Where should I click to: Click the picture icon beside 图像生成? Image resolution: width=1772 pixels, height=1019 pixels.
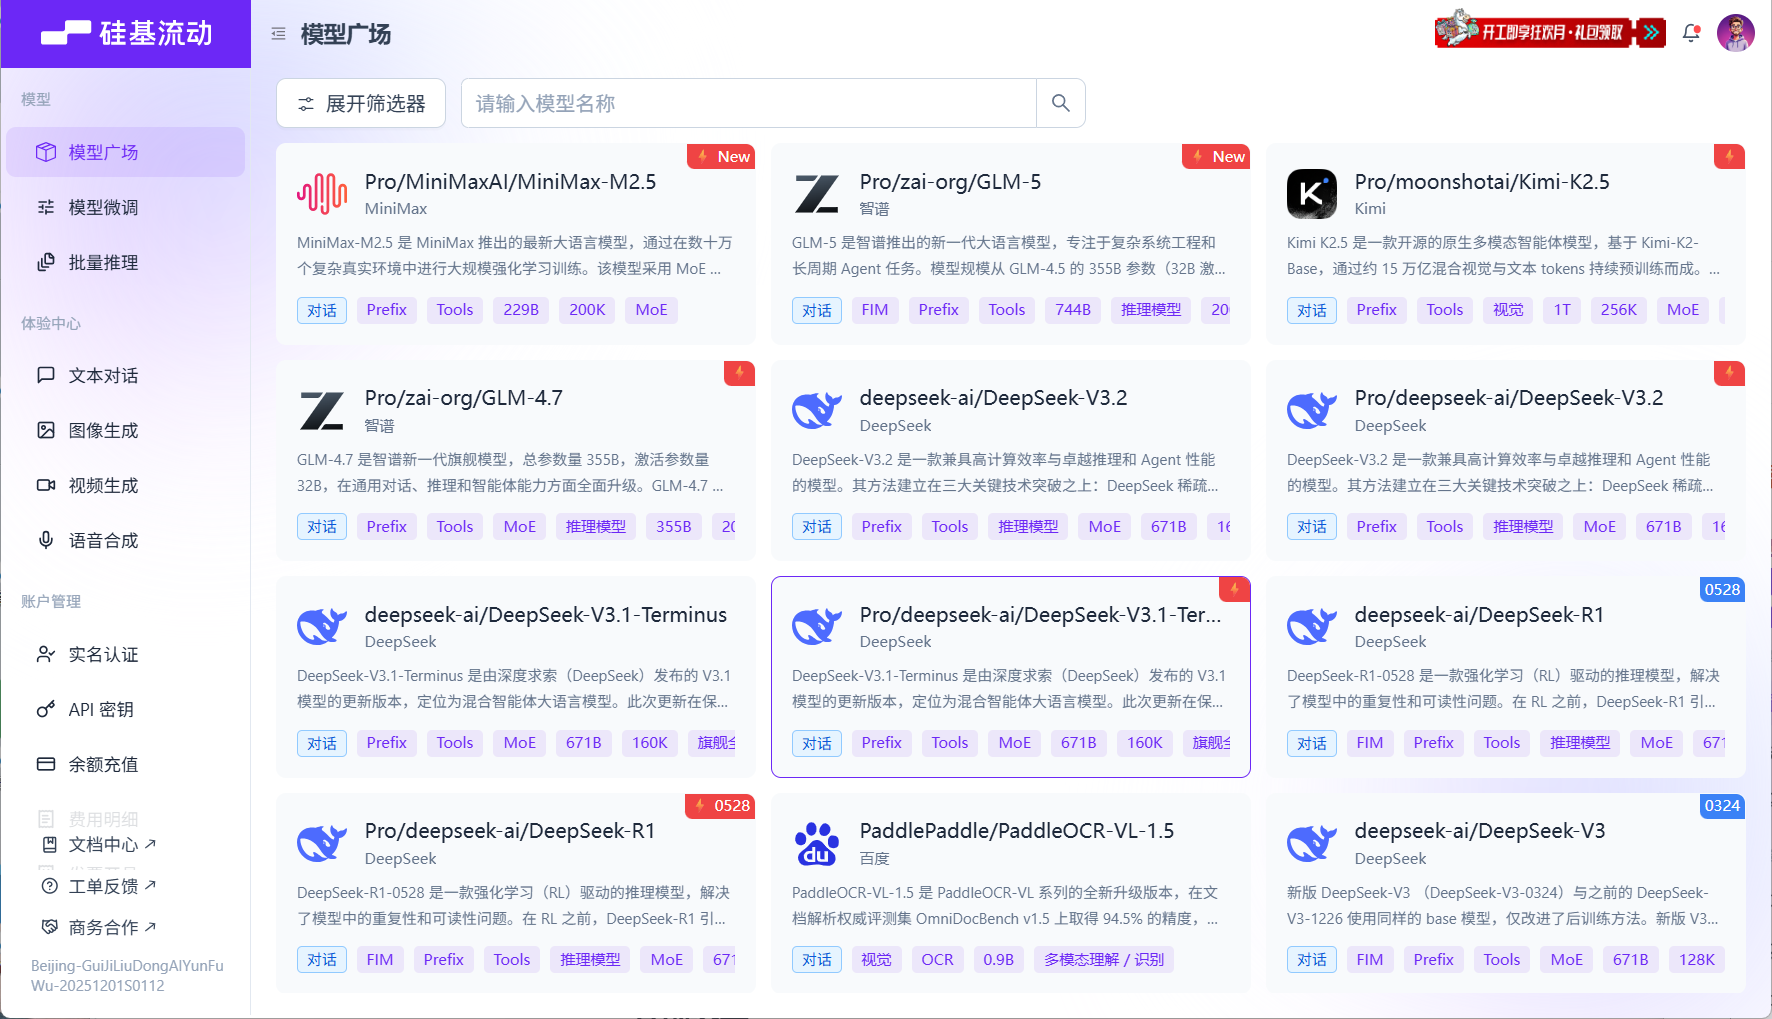pyautogui.click(x=46, y=430)
